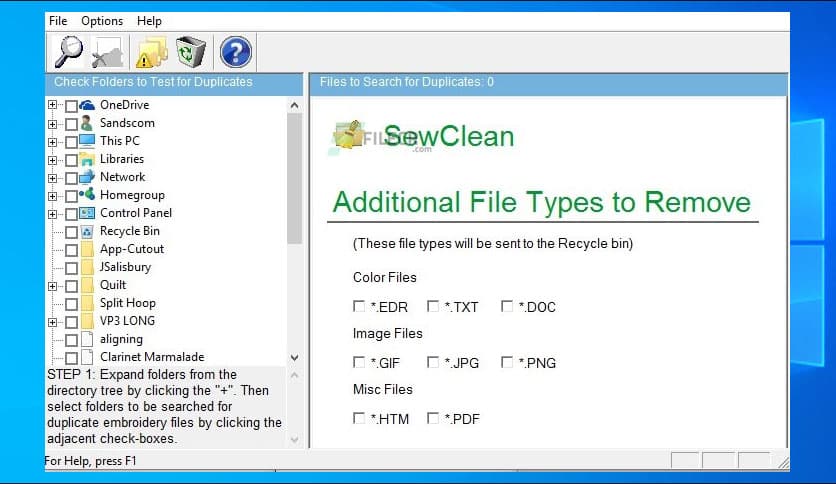Tick the *.HTM misc file checkbox

click(x=359, y=418)
